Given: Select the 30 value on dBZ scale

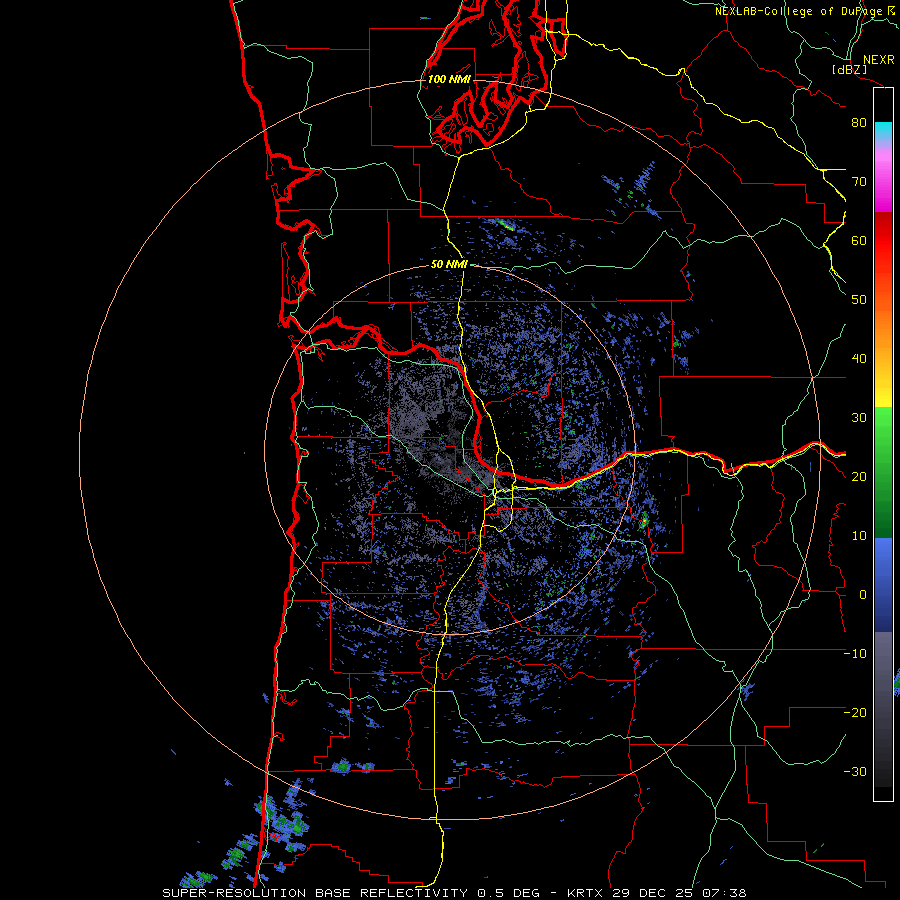Looking at the screenshot, I should point(859,417).
